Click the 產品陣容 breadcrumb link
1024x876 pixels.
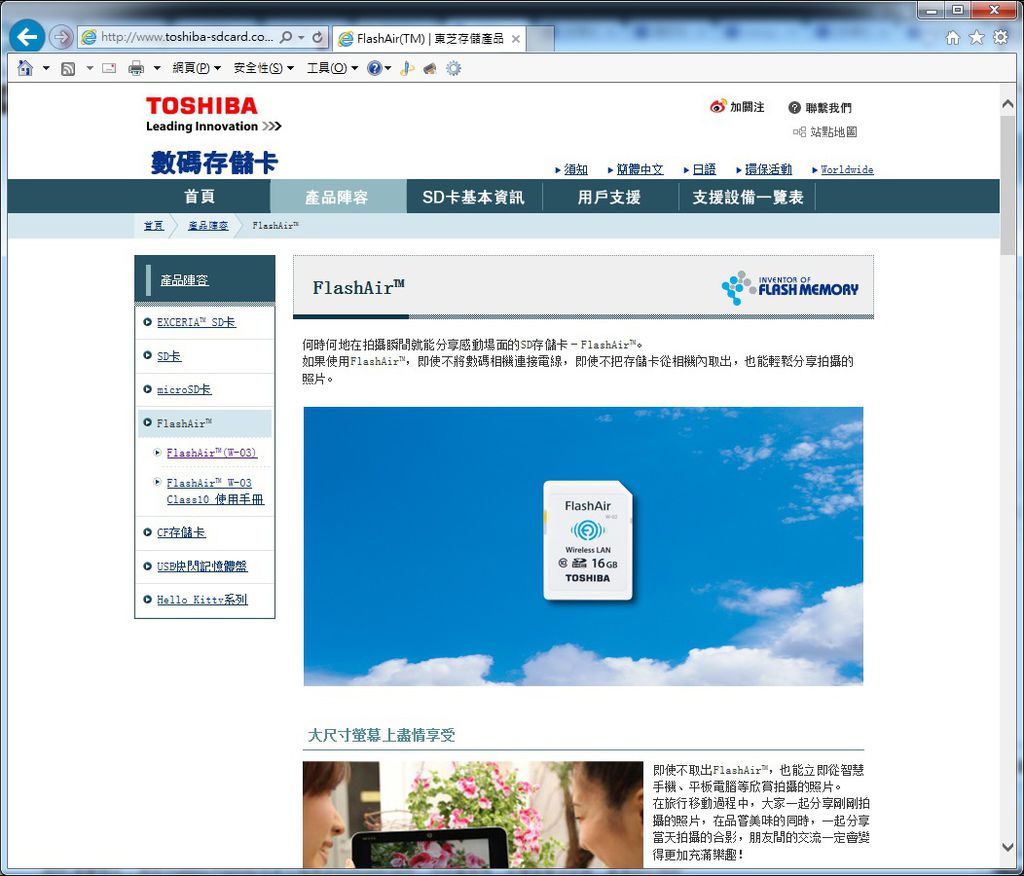[x=208, y=225]
